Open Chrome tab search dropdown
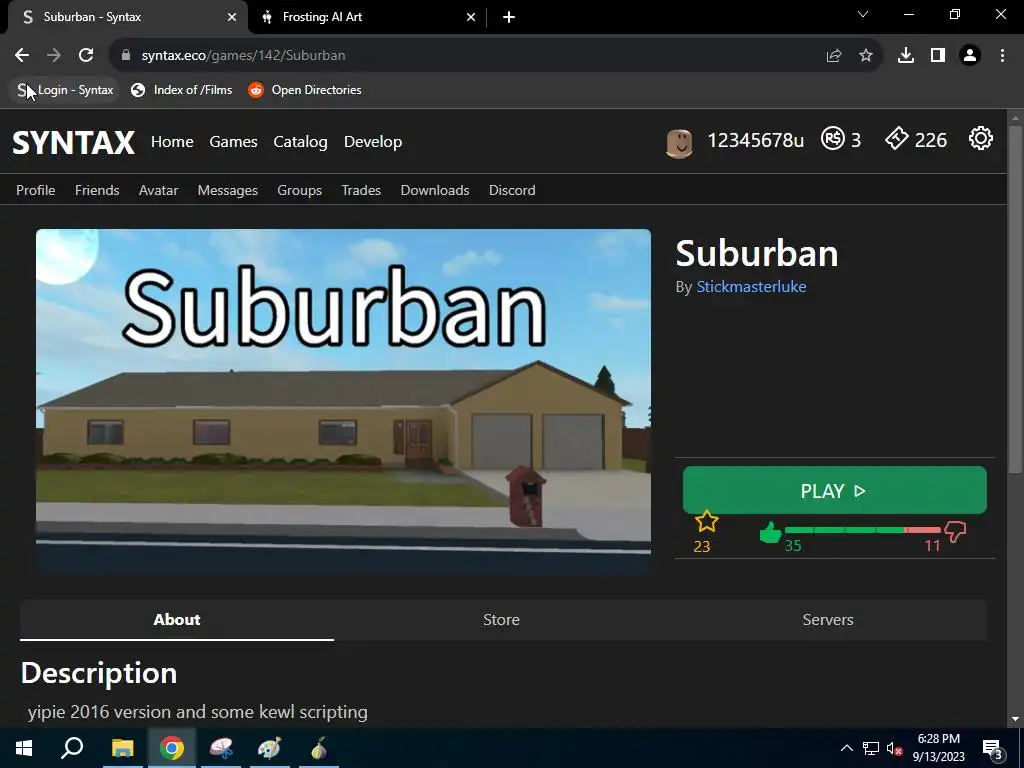The width and height of the screenshot is (1024, 768). (x=863, y=14)
